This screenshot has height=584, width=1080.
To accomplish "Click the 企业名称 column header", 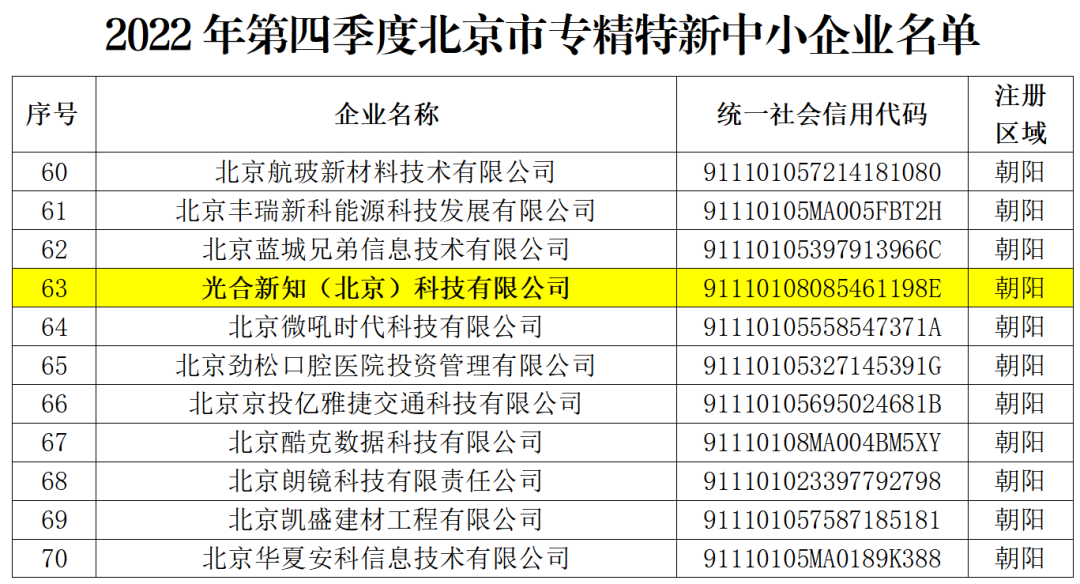I will [x=386, y=114].
